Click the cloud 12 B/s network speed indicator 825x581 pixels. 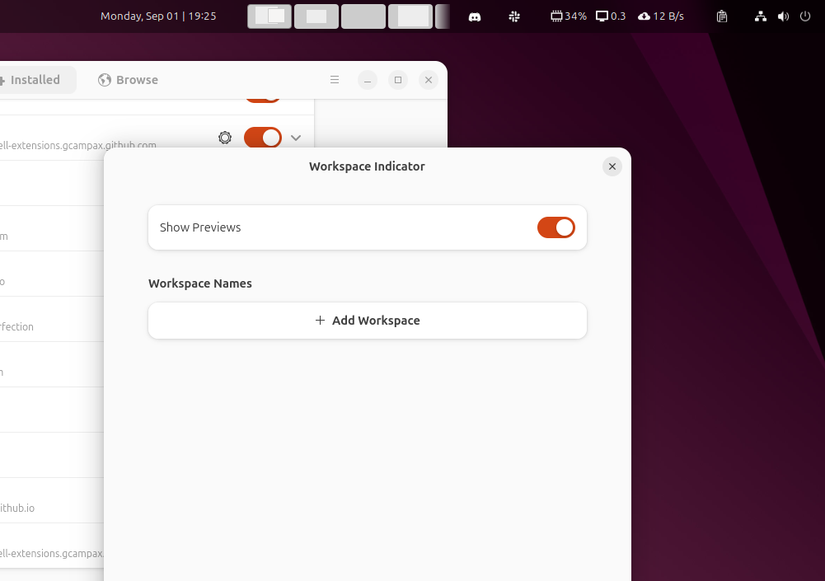[660, 16]
